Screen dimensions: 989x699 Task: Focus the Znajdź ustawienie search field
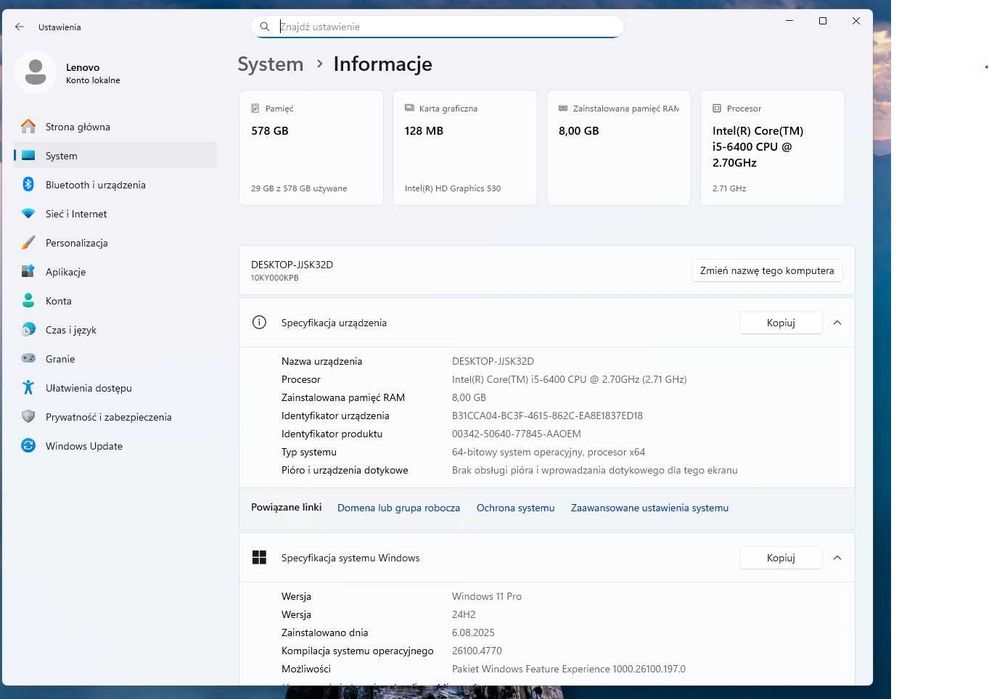438,26
